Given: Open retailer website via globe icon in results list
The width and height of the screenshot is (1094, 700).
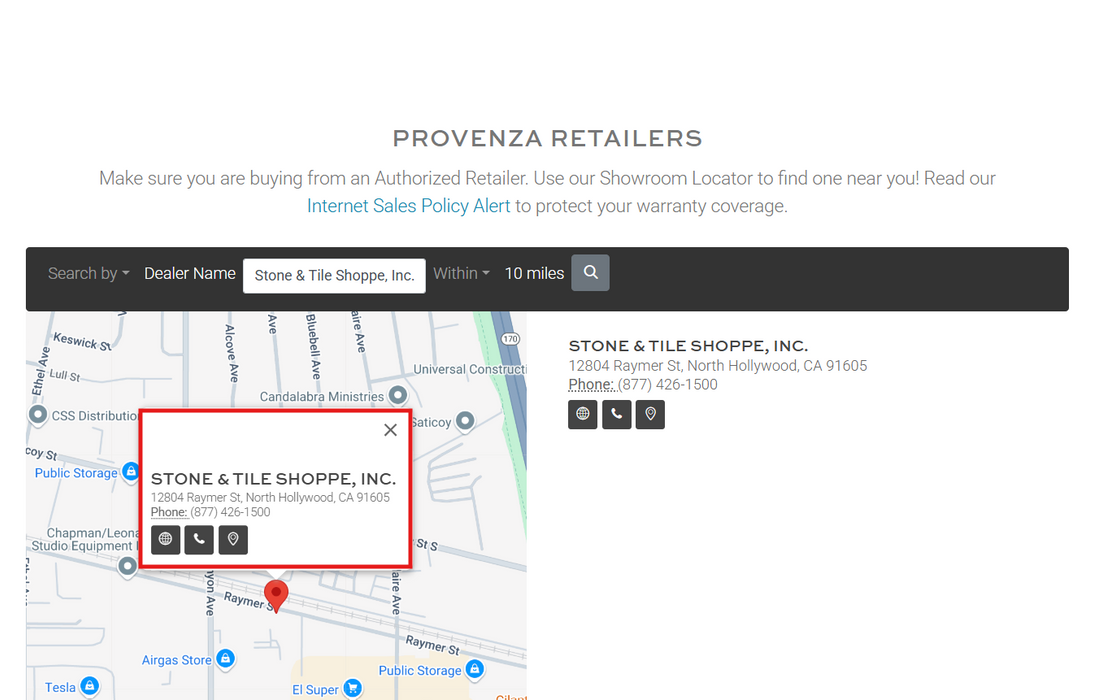Looking at the screenshot, I should (x=583, y=414).
